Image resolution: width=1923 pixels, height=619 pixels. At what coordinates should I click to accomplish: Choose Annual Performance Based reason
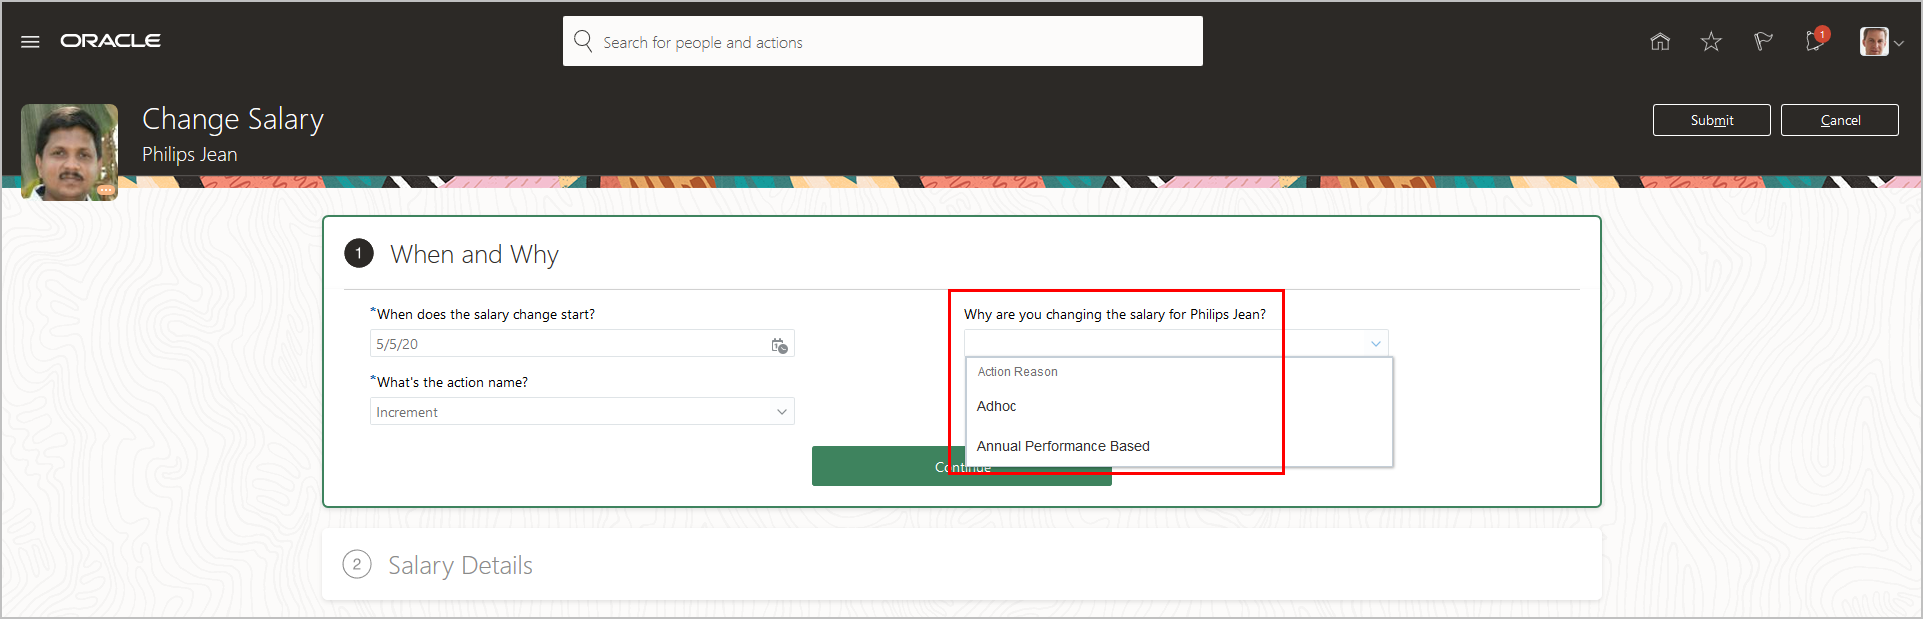click(1063, 446)
